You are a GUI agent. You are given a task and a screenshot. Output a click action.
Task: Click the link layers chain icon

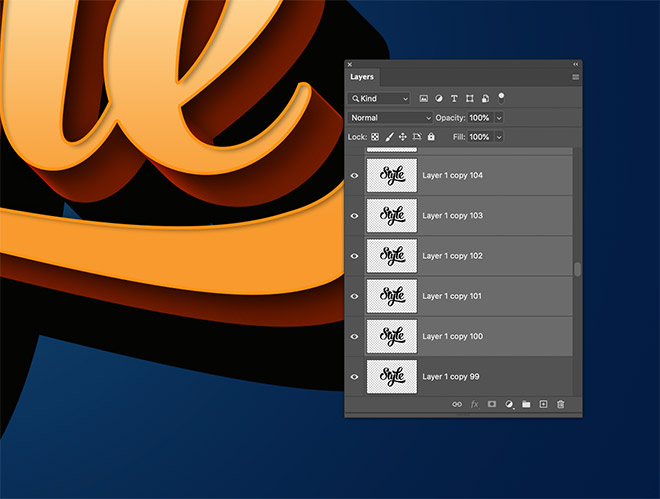tap(457, 404)
